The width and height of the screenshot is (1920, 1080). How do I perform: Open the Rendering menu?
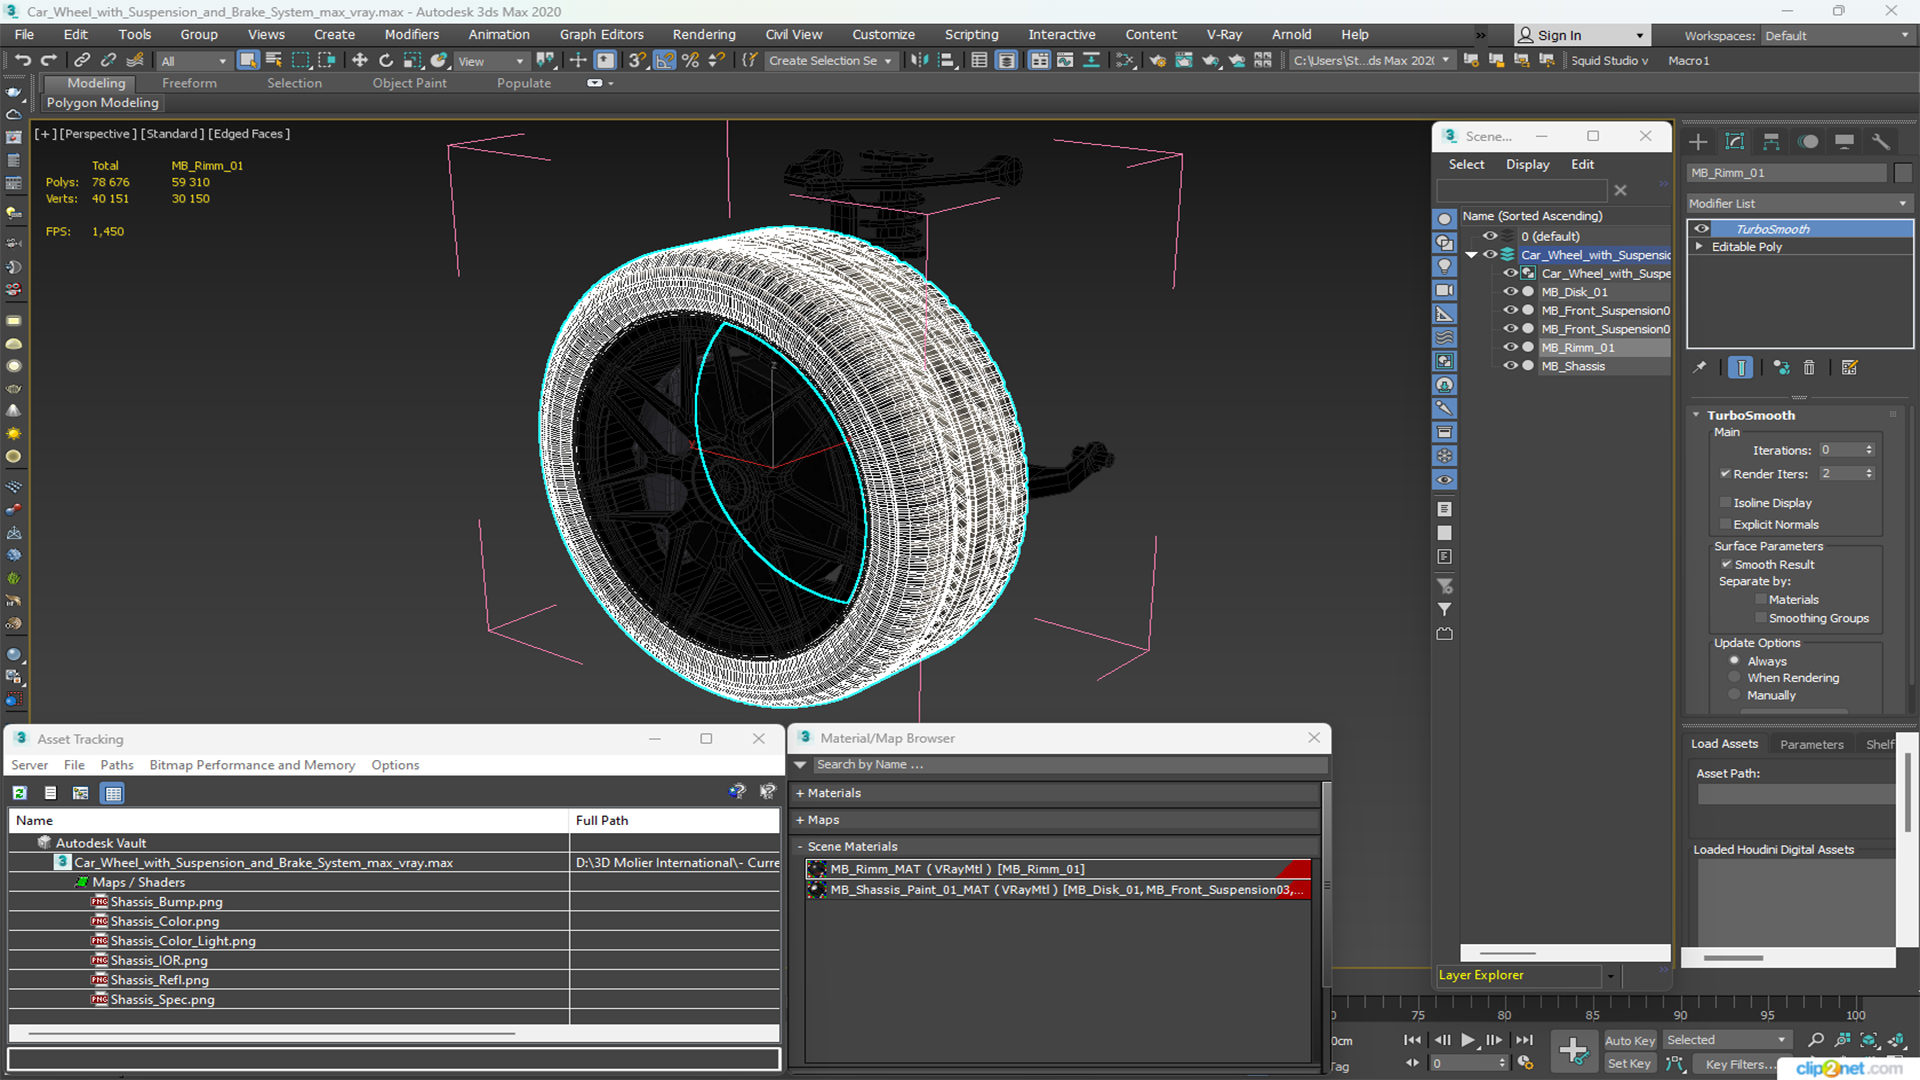[x=704, y=34]
